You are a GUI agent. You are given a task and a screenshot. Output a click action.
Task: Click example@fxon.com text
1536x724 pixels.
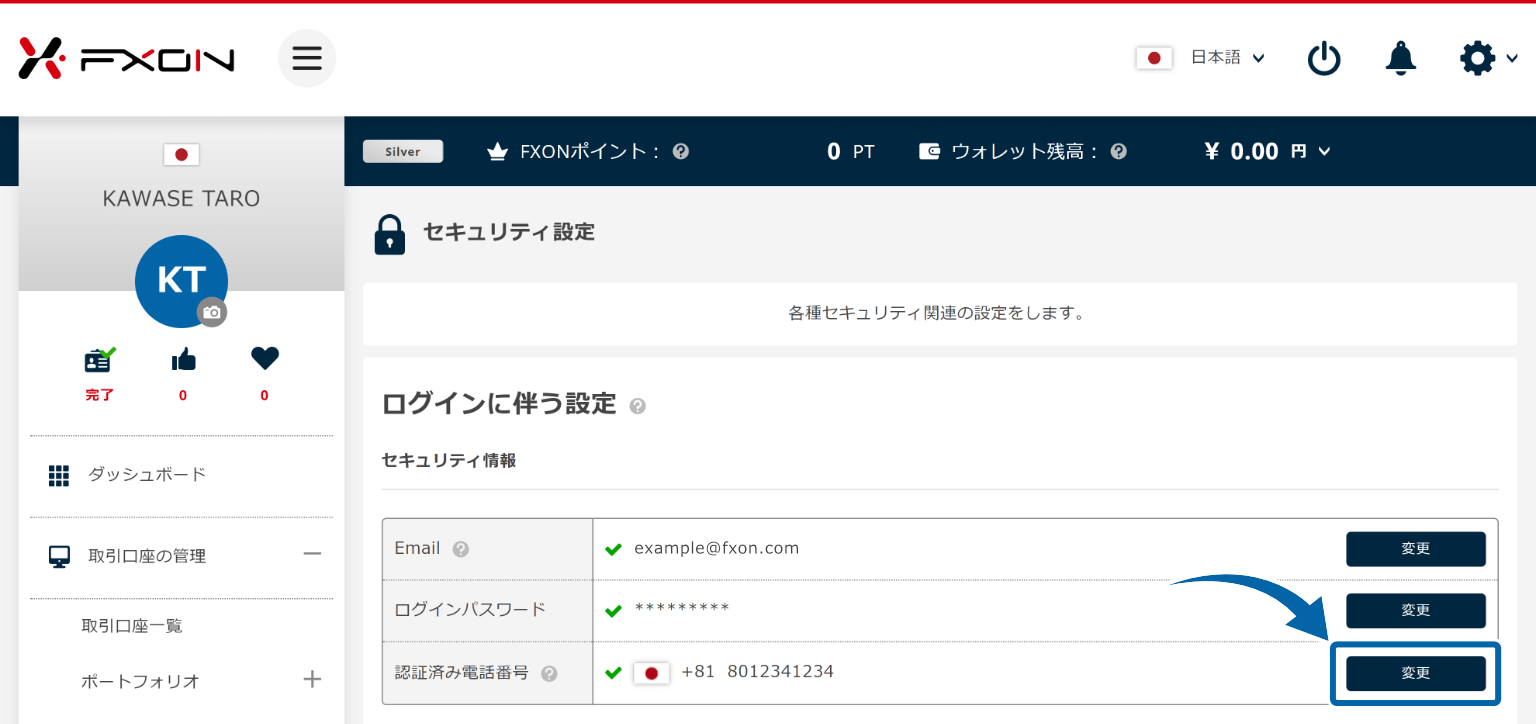(716, 548)
